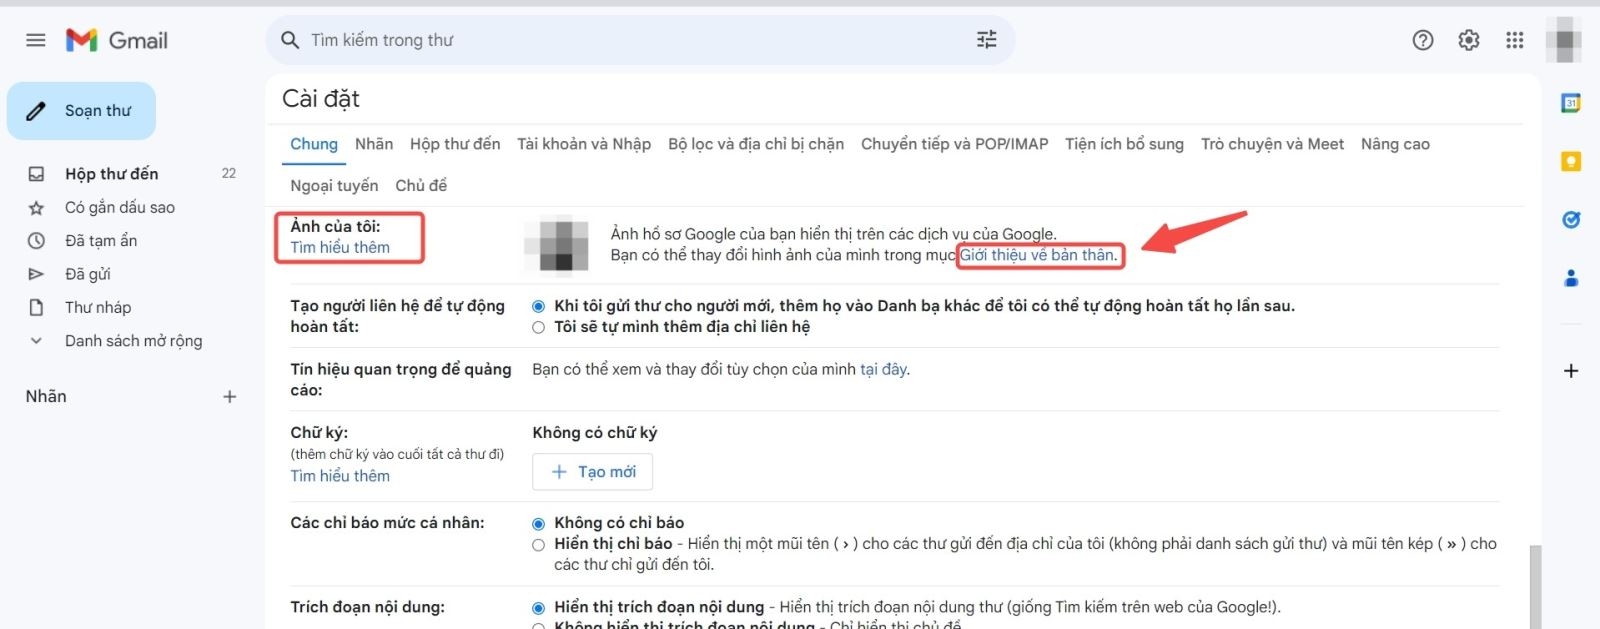Open the Chủ đề tab
1600x629 pixels.
pyautogui.click(x=421, y=186)
